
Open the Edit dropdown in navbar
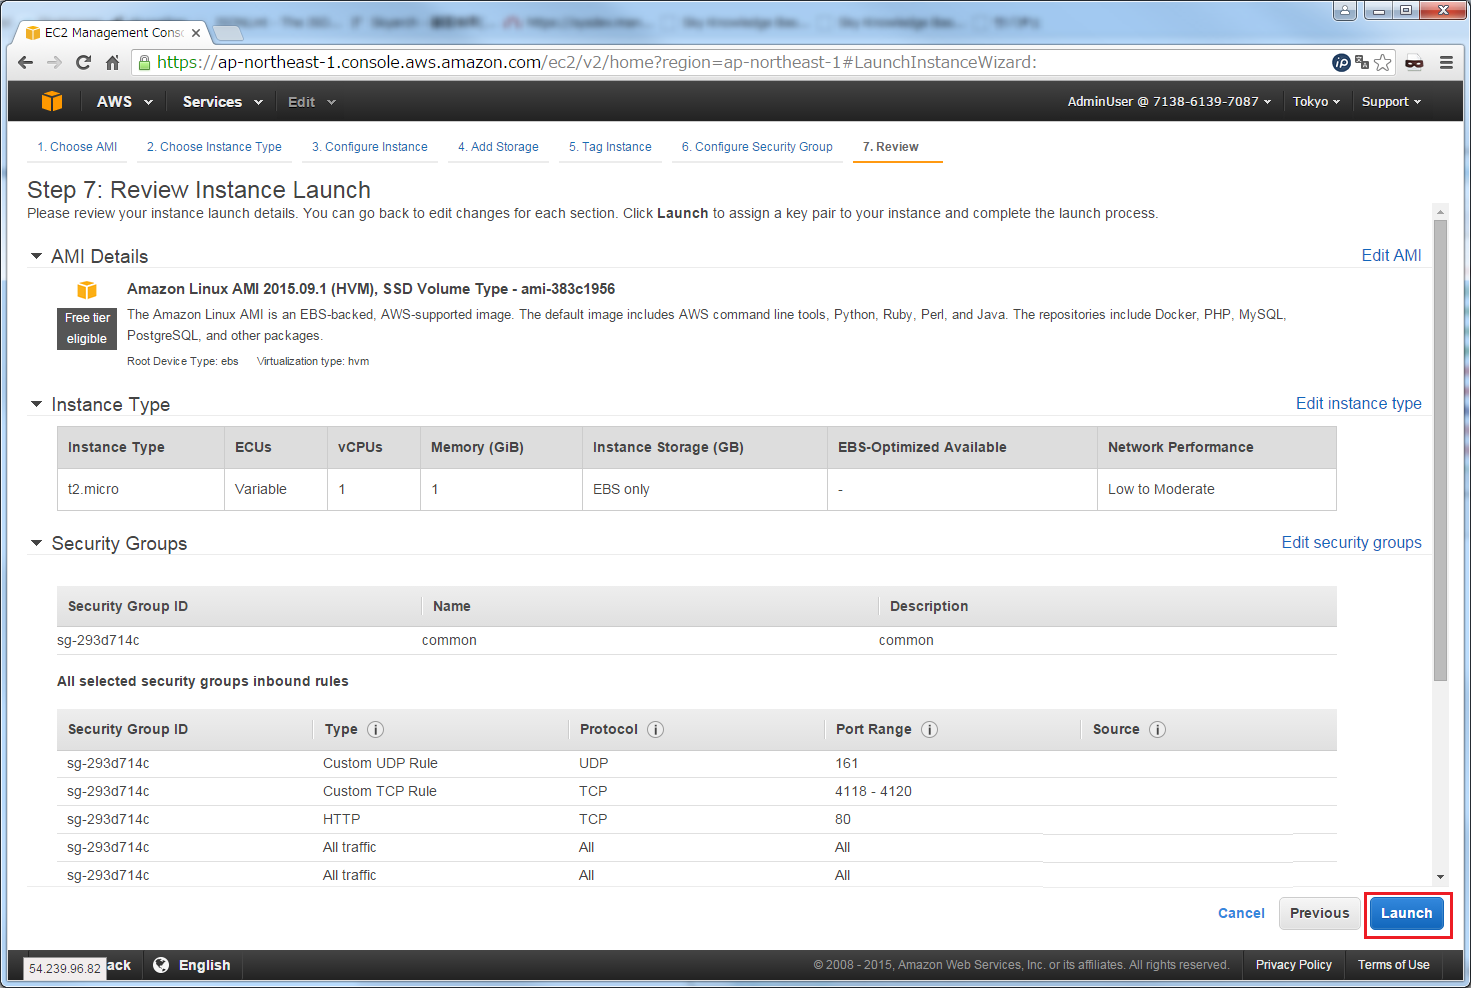(312, 101)
